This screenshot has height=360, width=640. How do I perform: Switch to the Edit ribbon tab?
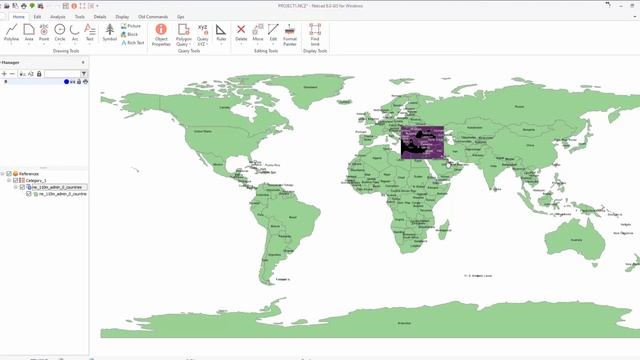click(37, 17)
